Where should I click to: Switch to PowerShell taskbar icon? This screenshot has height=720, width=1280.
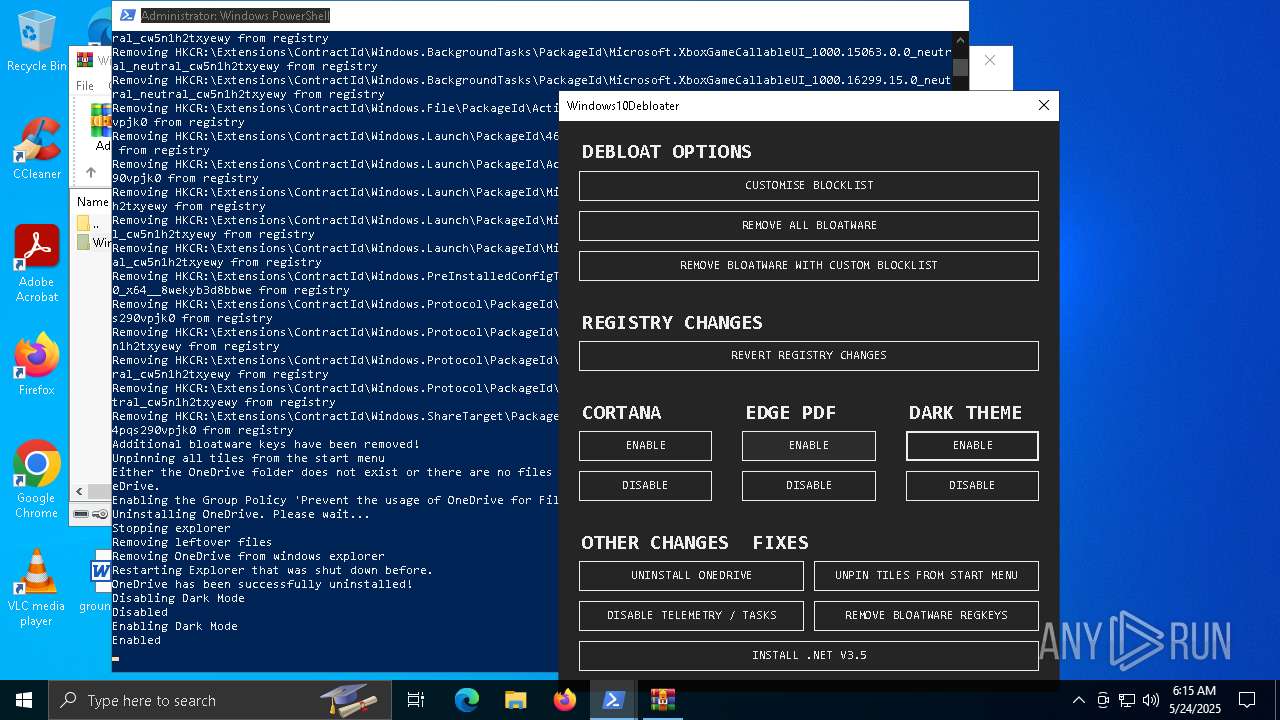[614, 700]
